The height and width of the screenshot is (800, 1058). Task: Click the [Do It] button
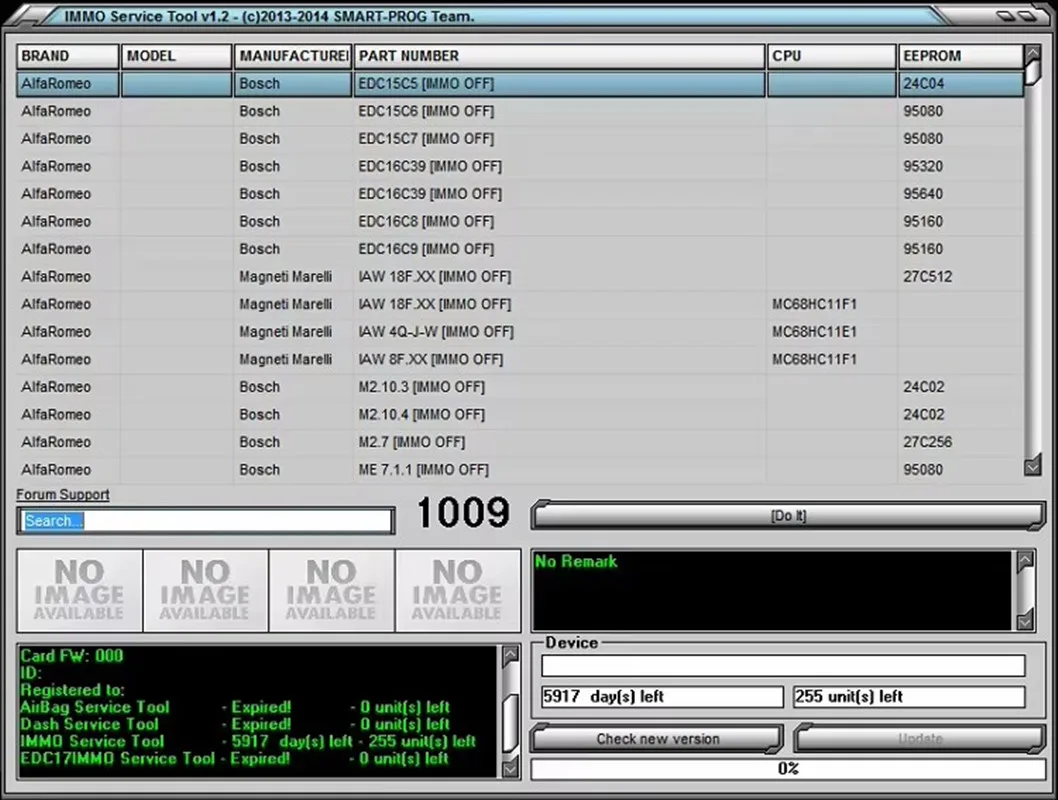[789, 515]
